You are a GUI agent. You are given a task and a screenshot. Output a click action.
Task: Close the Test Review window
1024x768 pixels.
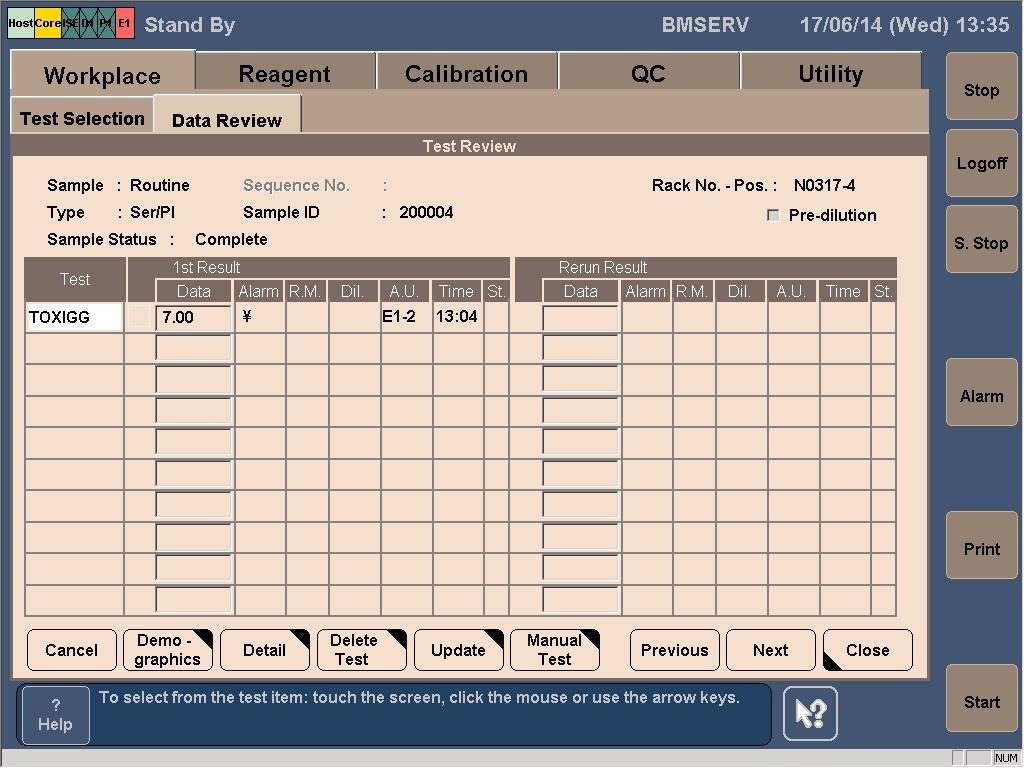tap(868, 650)
